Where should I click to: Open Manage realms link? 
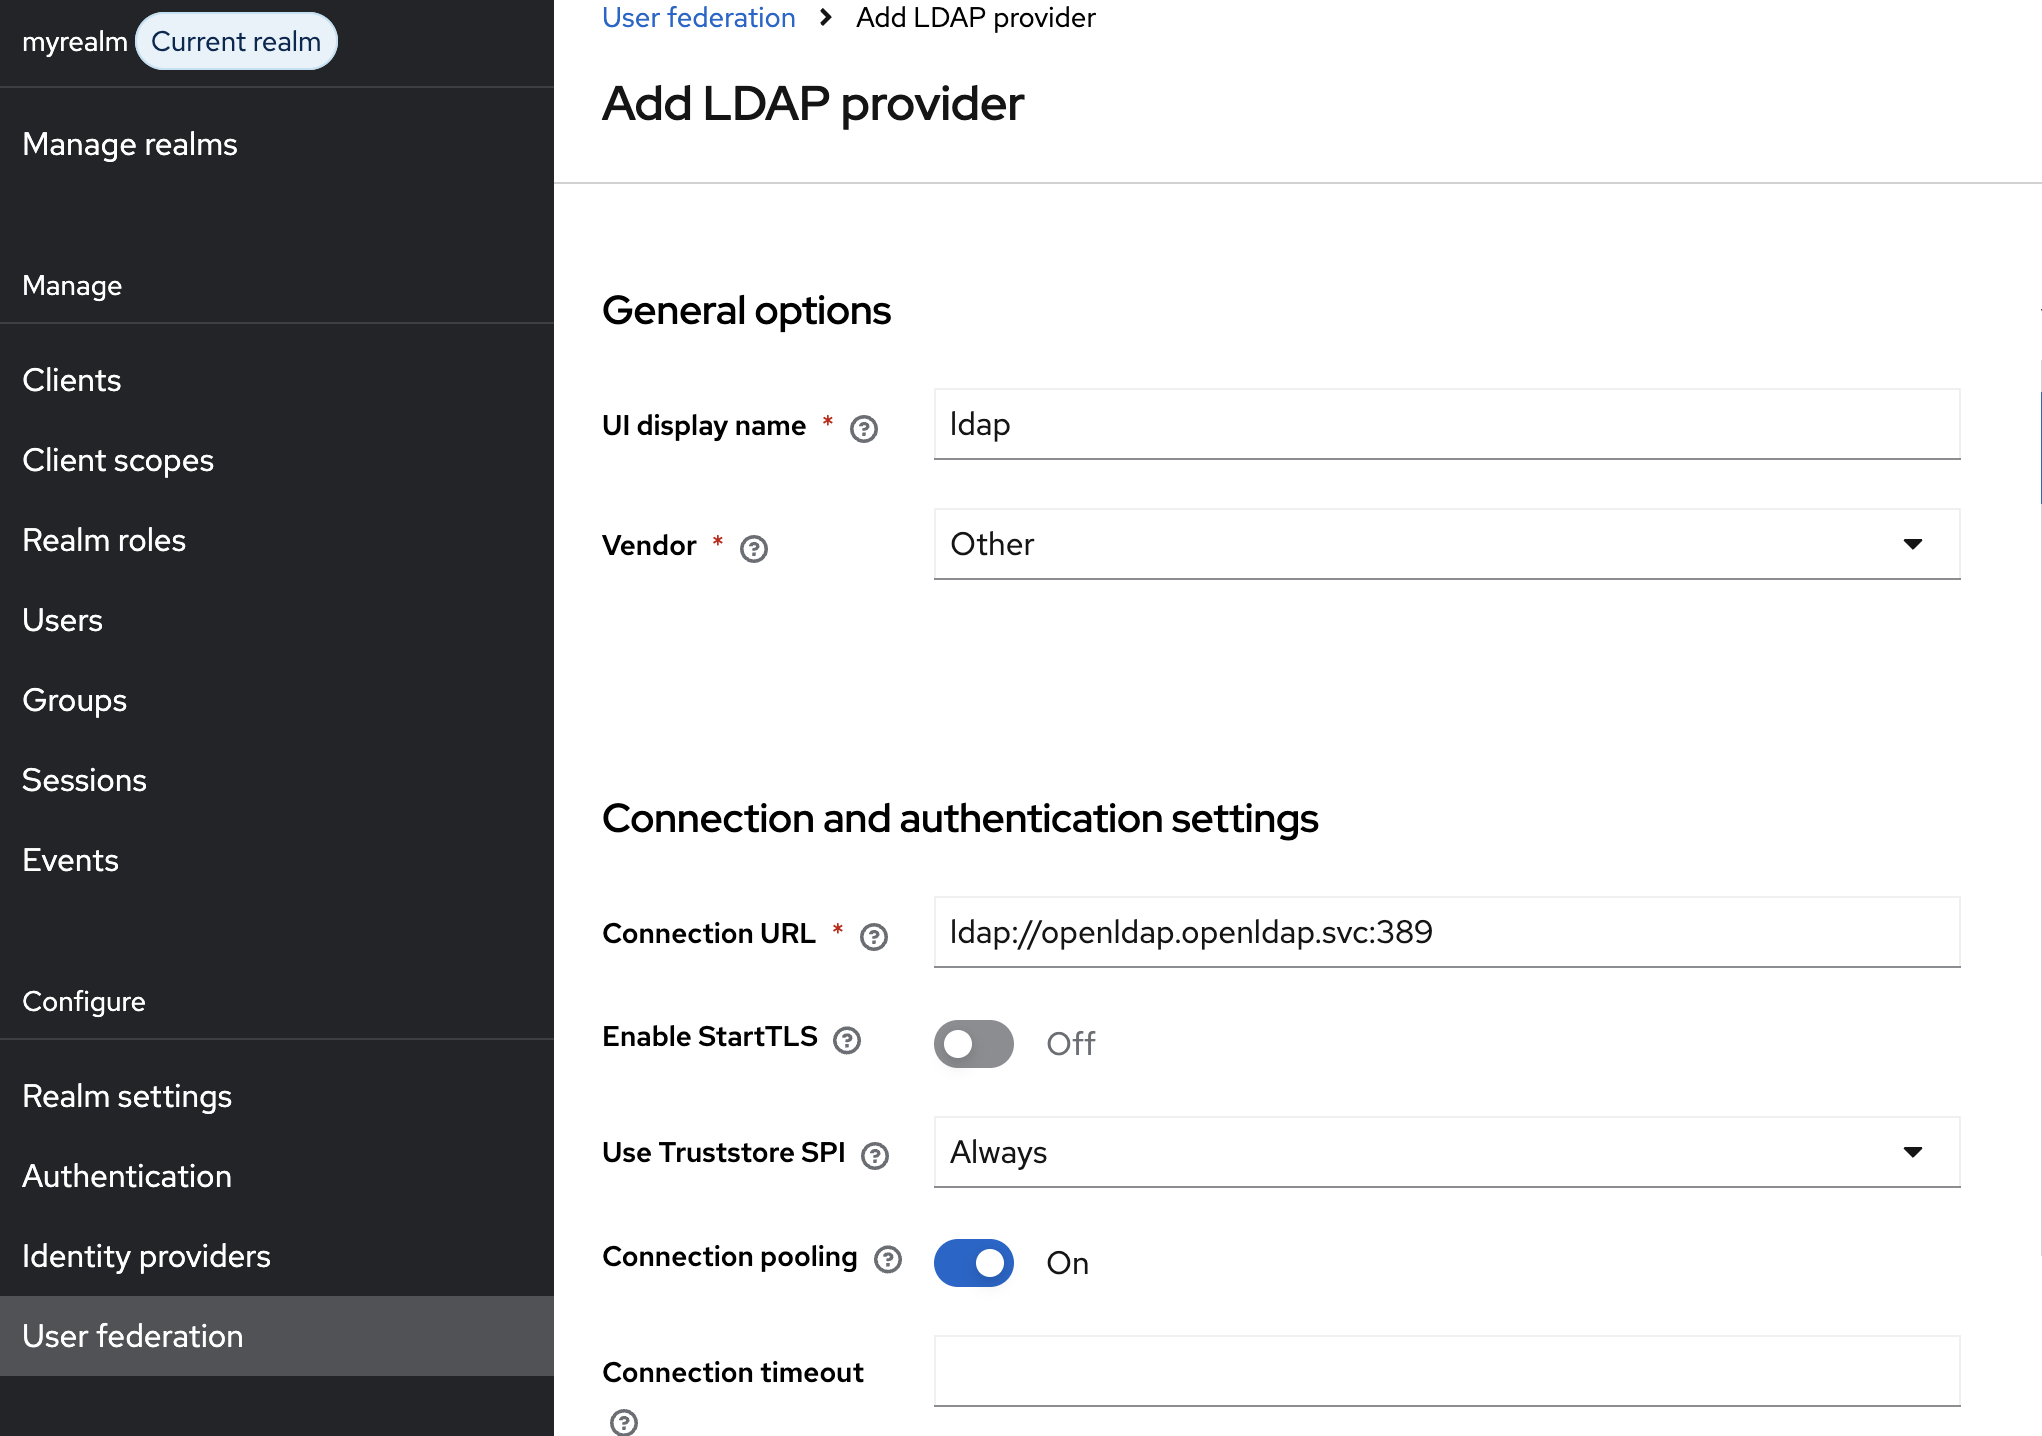pyautogui.click(x=130, y=144)
